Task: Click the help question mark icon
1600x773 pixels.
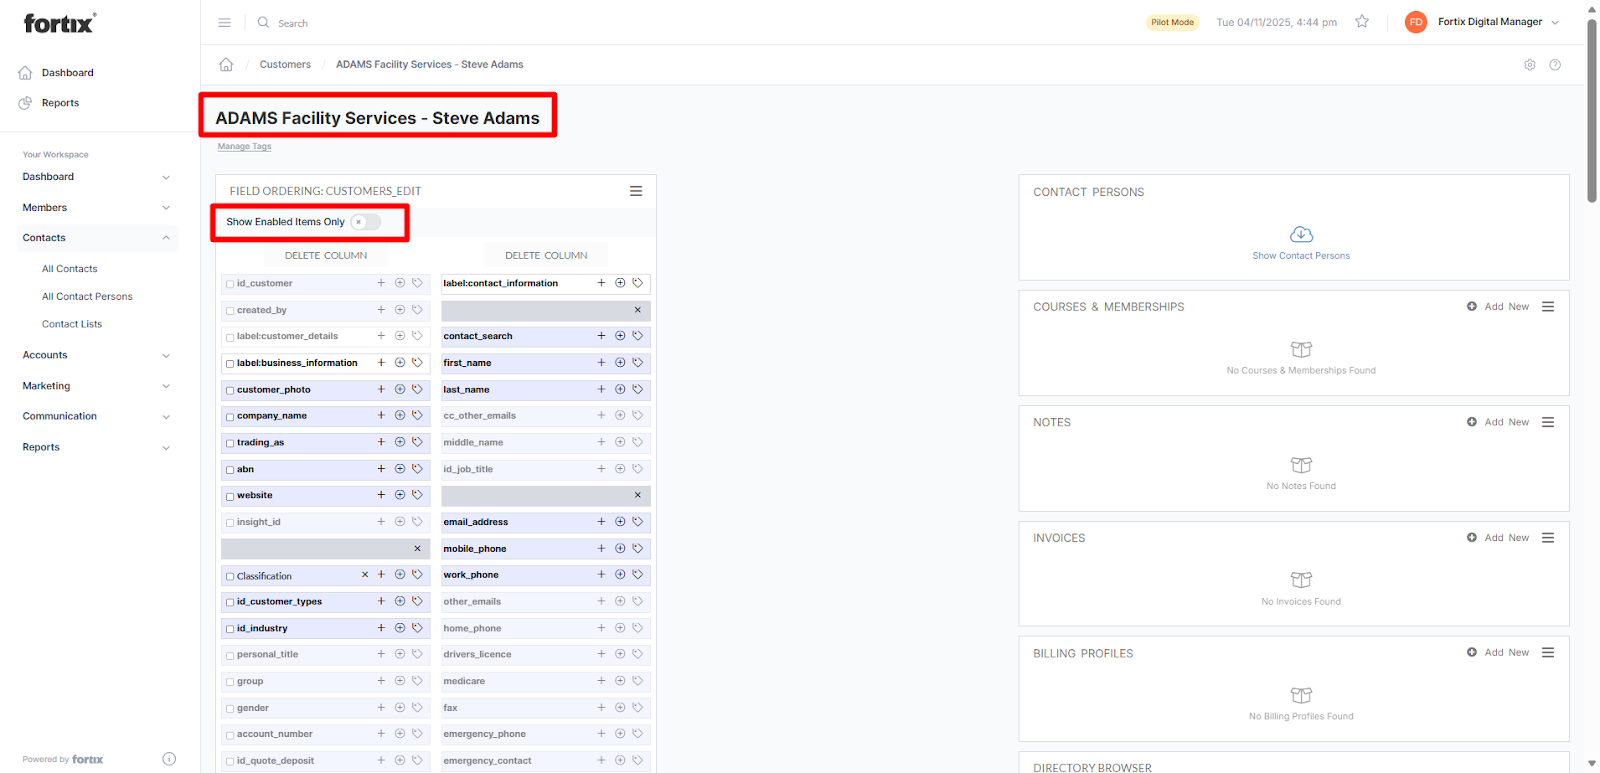Action: click(x=1554, y=65)
